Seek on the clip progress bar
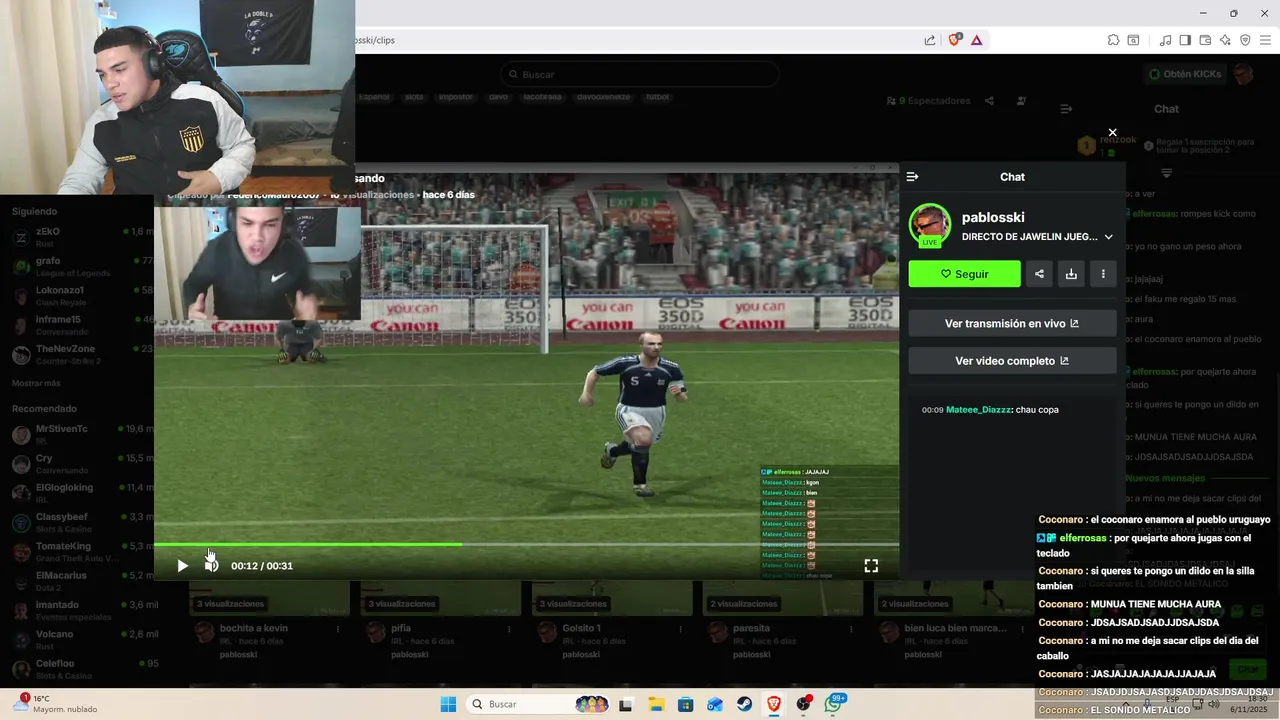This screenshot has width=1280, height=720. [526, 545]
